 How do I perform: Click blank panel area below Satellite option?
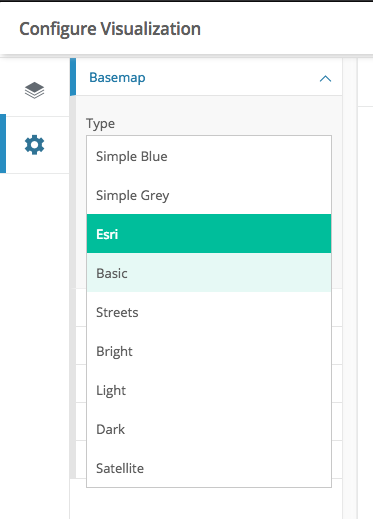click(209, 503)
